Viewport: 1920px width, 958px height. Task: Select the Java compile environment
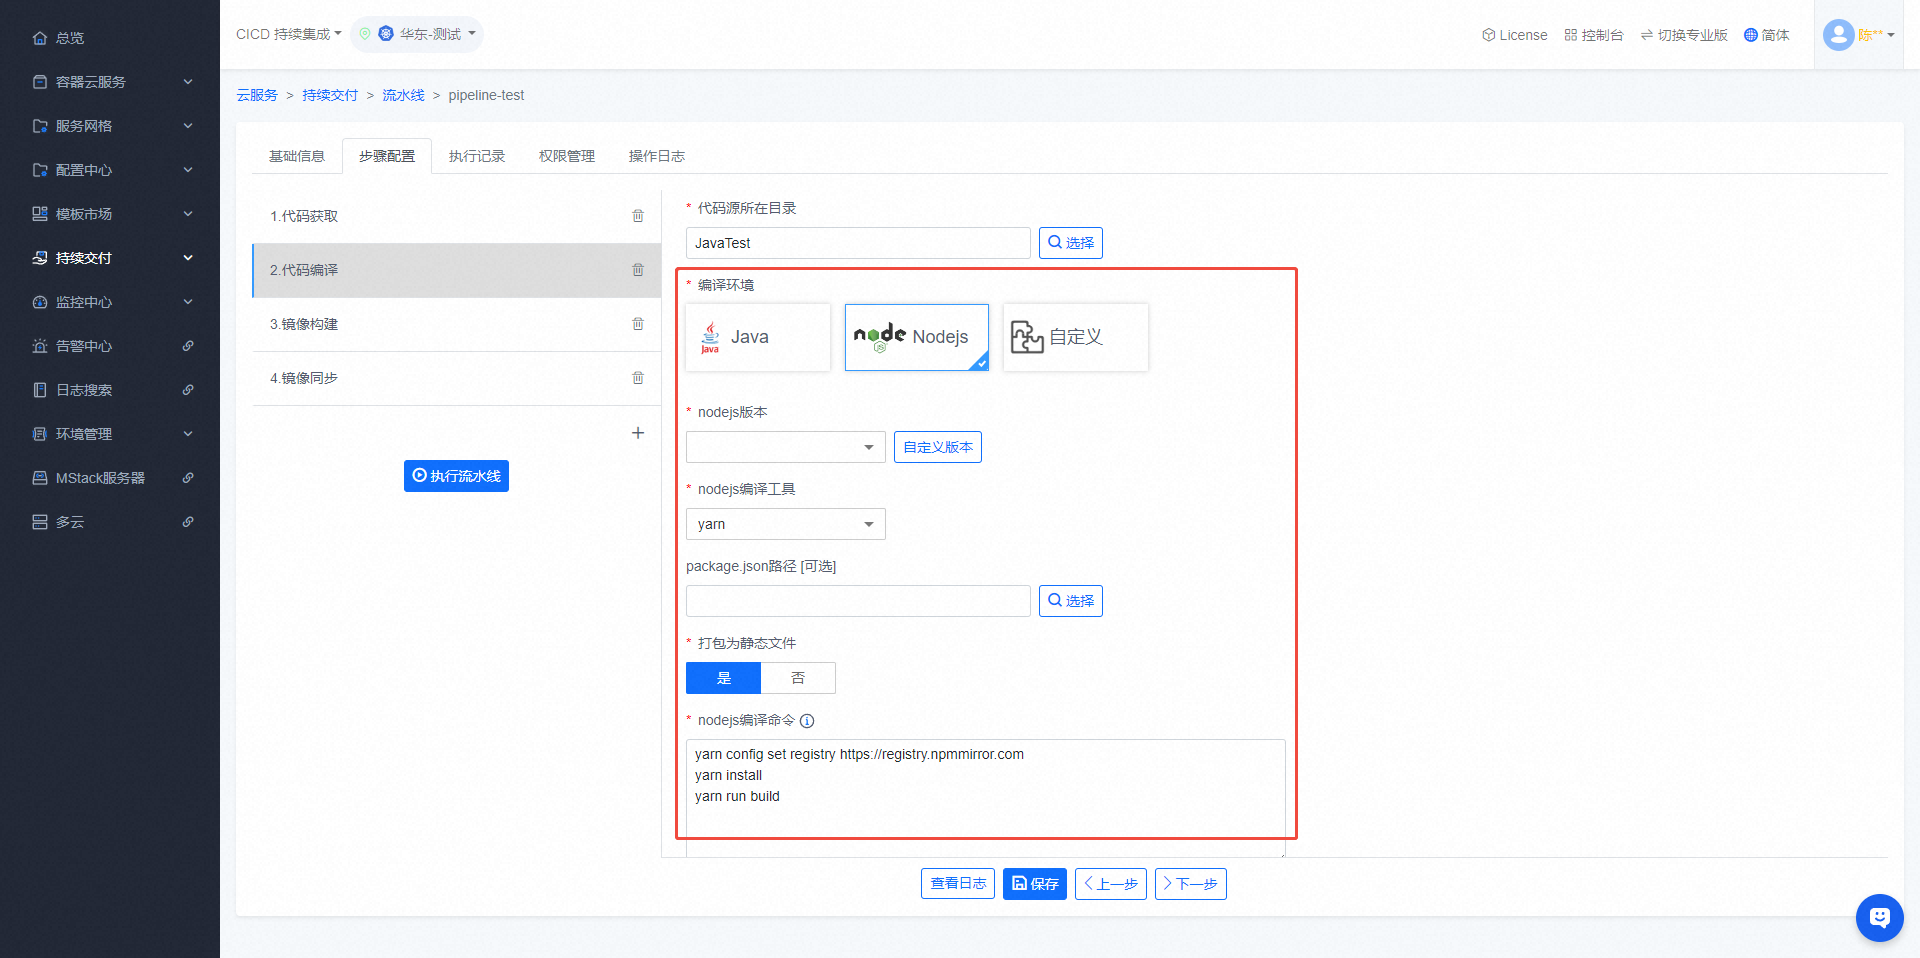coord(758,338)
